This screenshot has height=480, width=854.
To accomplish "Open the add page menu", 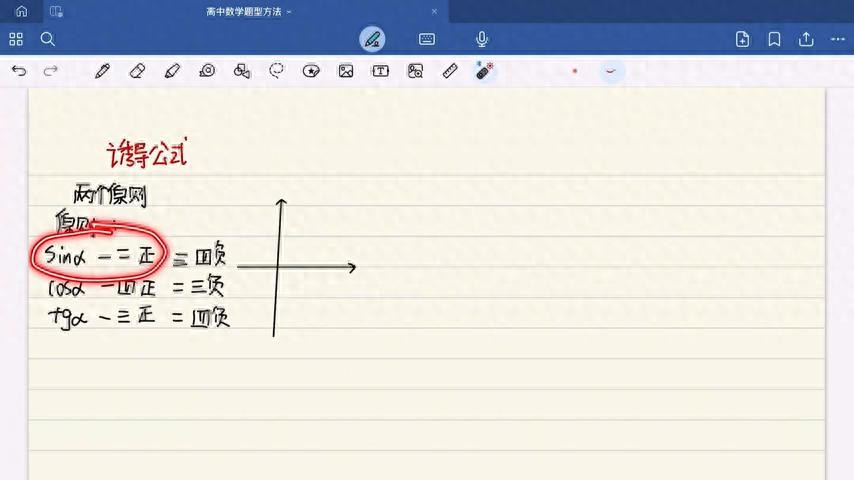I will (742, 39).
